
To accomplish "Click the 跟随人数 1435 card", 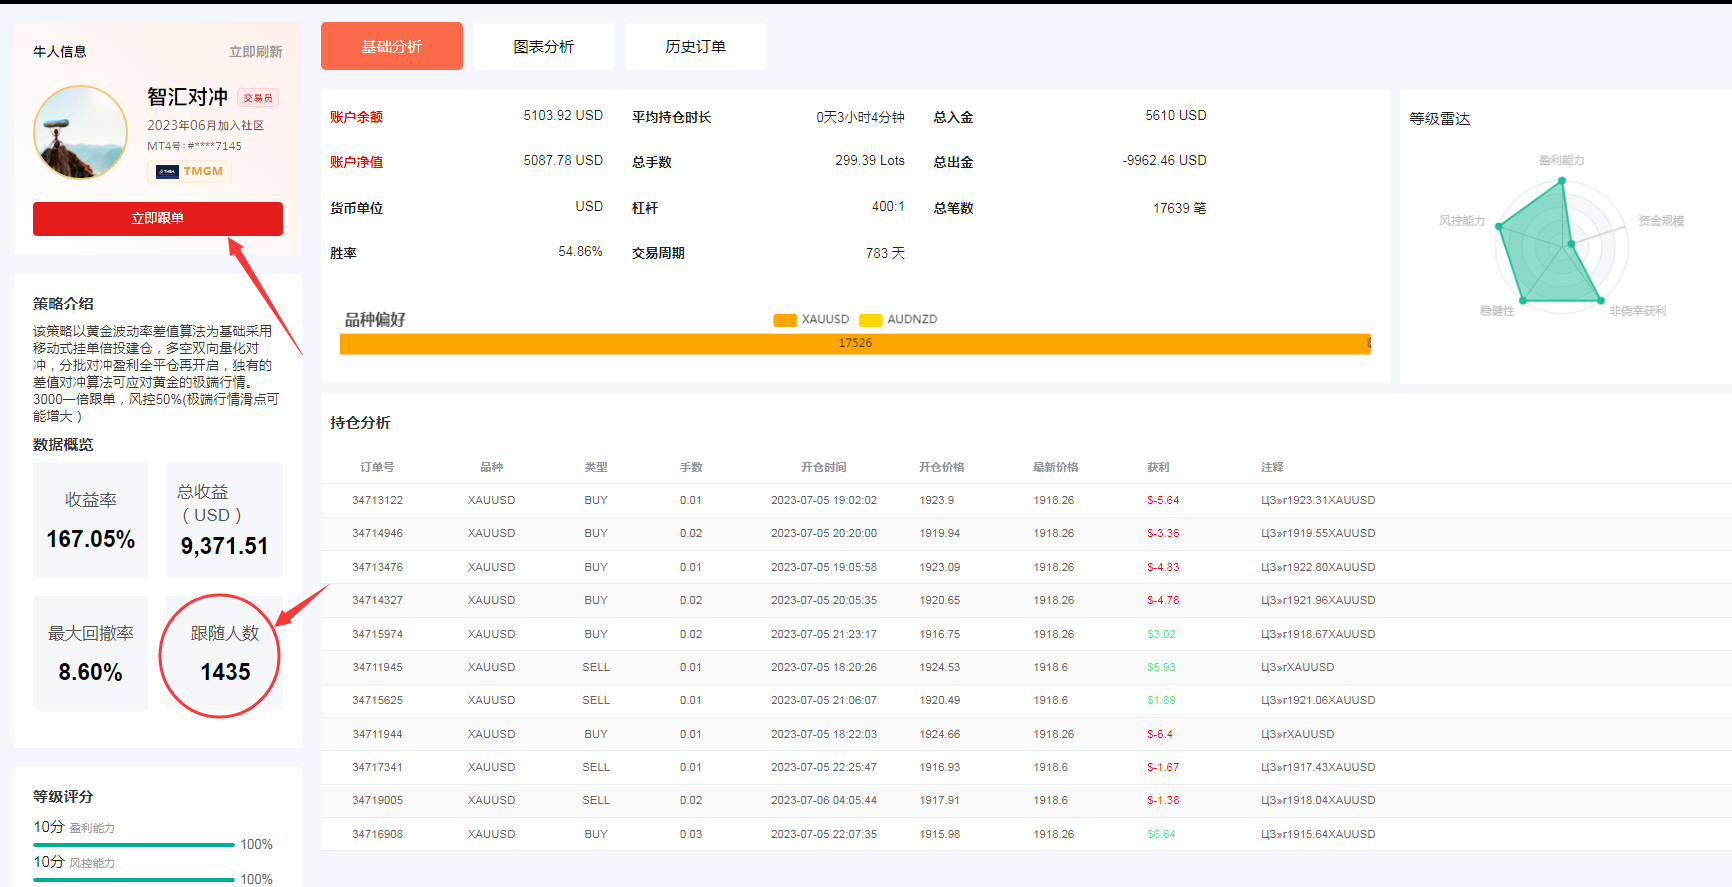I will 225,653.
